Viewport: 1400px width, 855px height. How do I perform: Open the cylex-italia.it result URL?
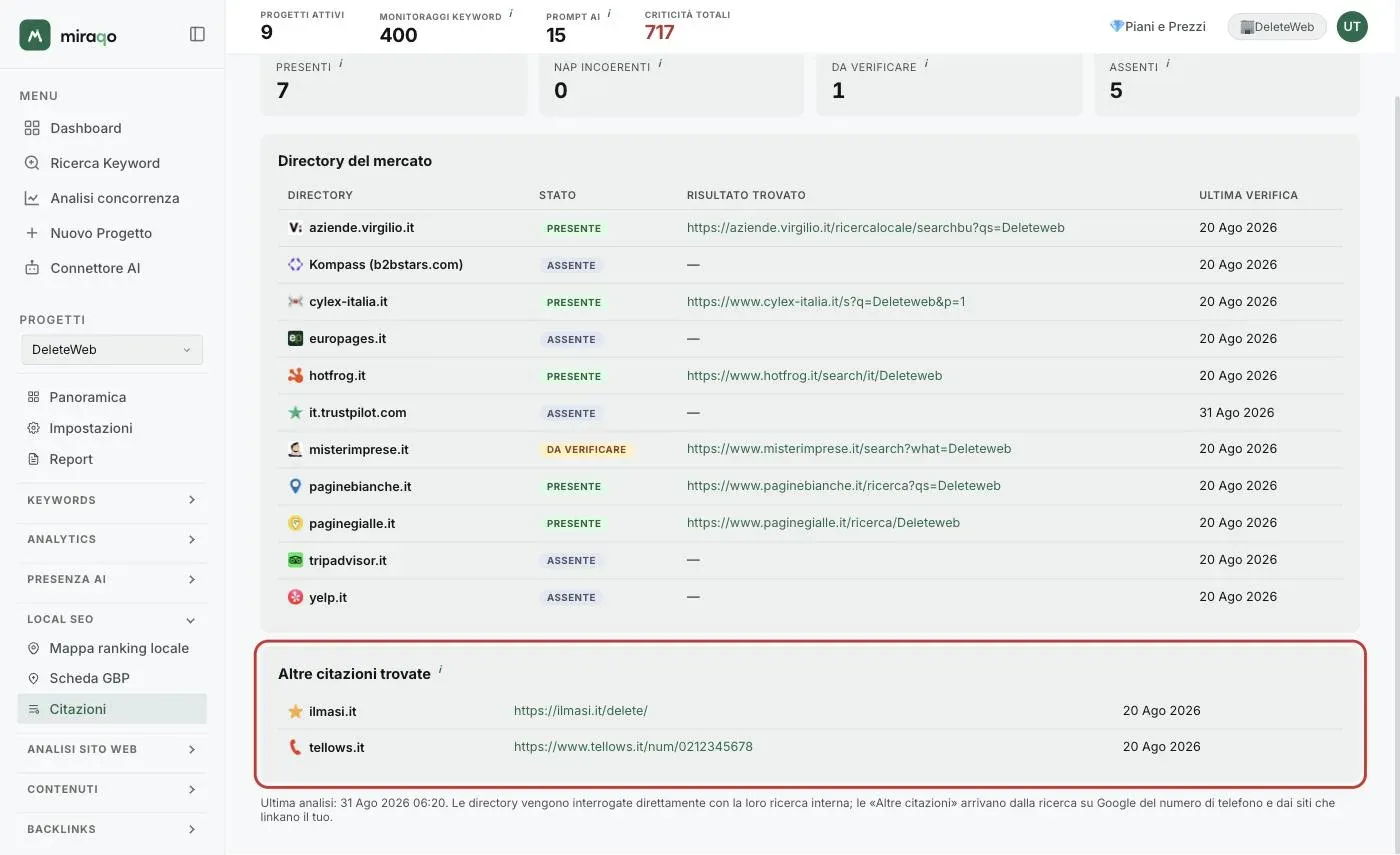[826, 302]
